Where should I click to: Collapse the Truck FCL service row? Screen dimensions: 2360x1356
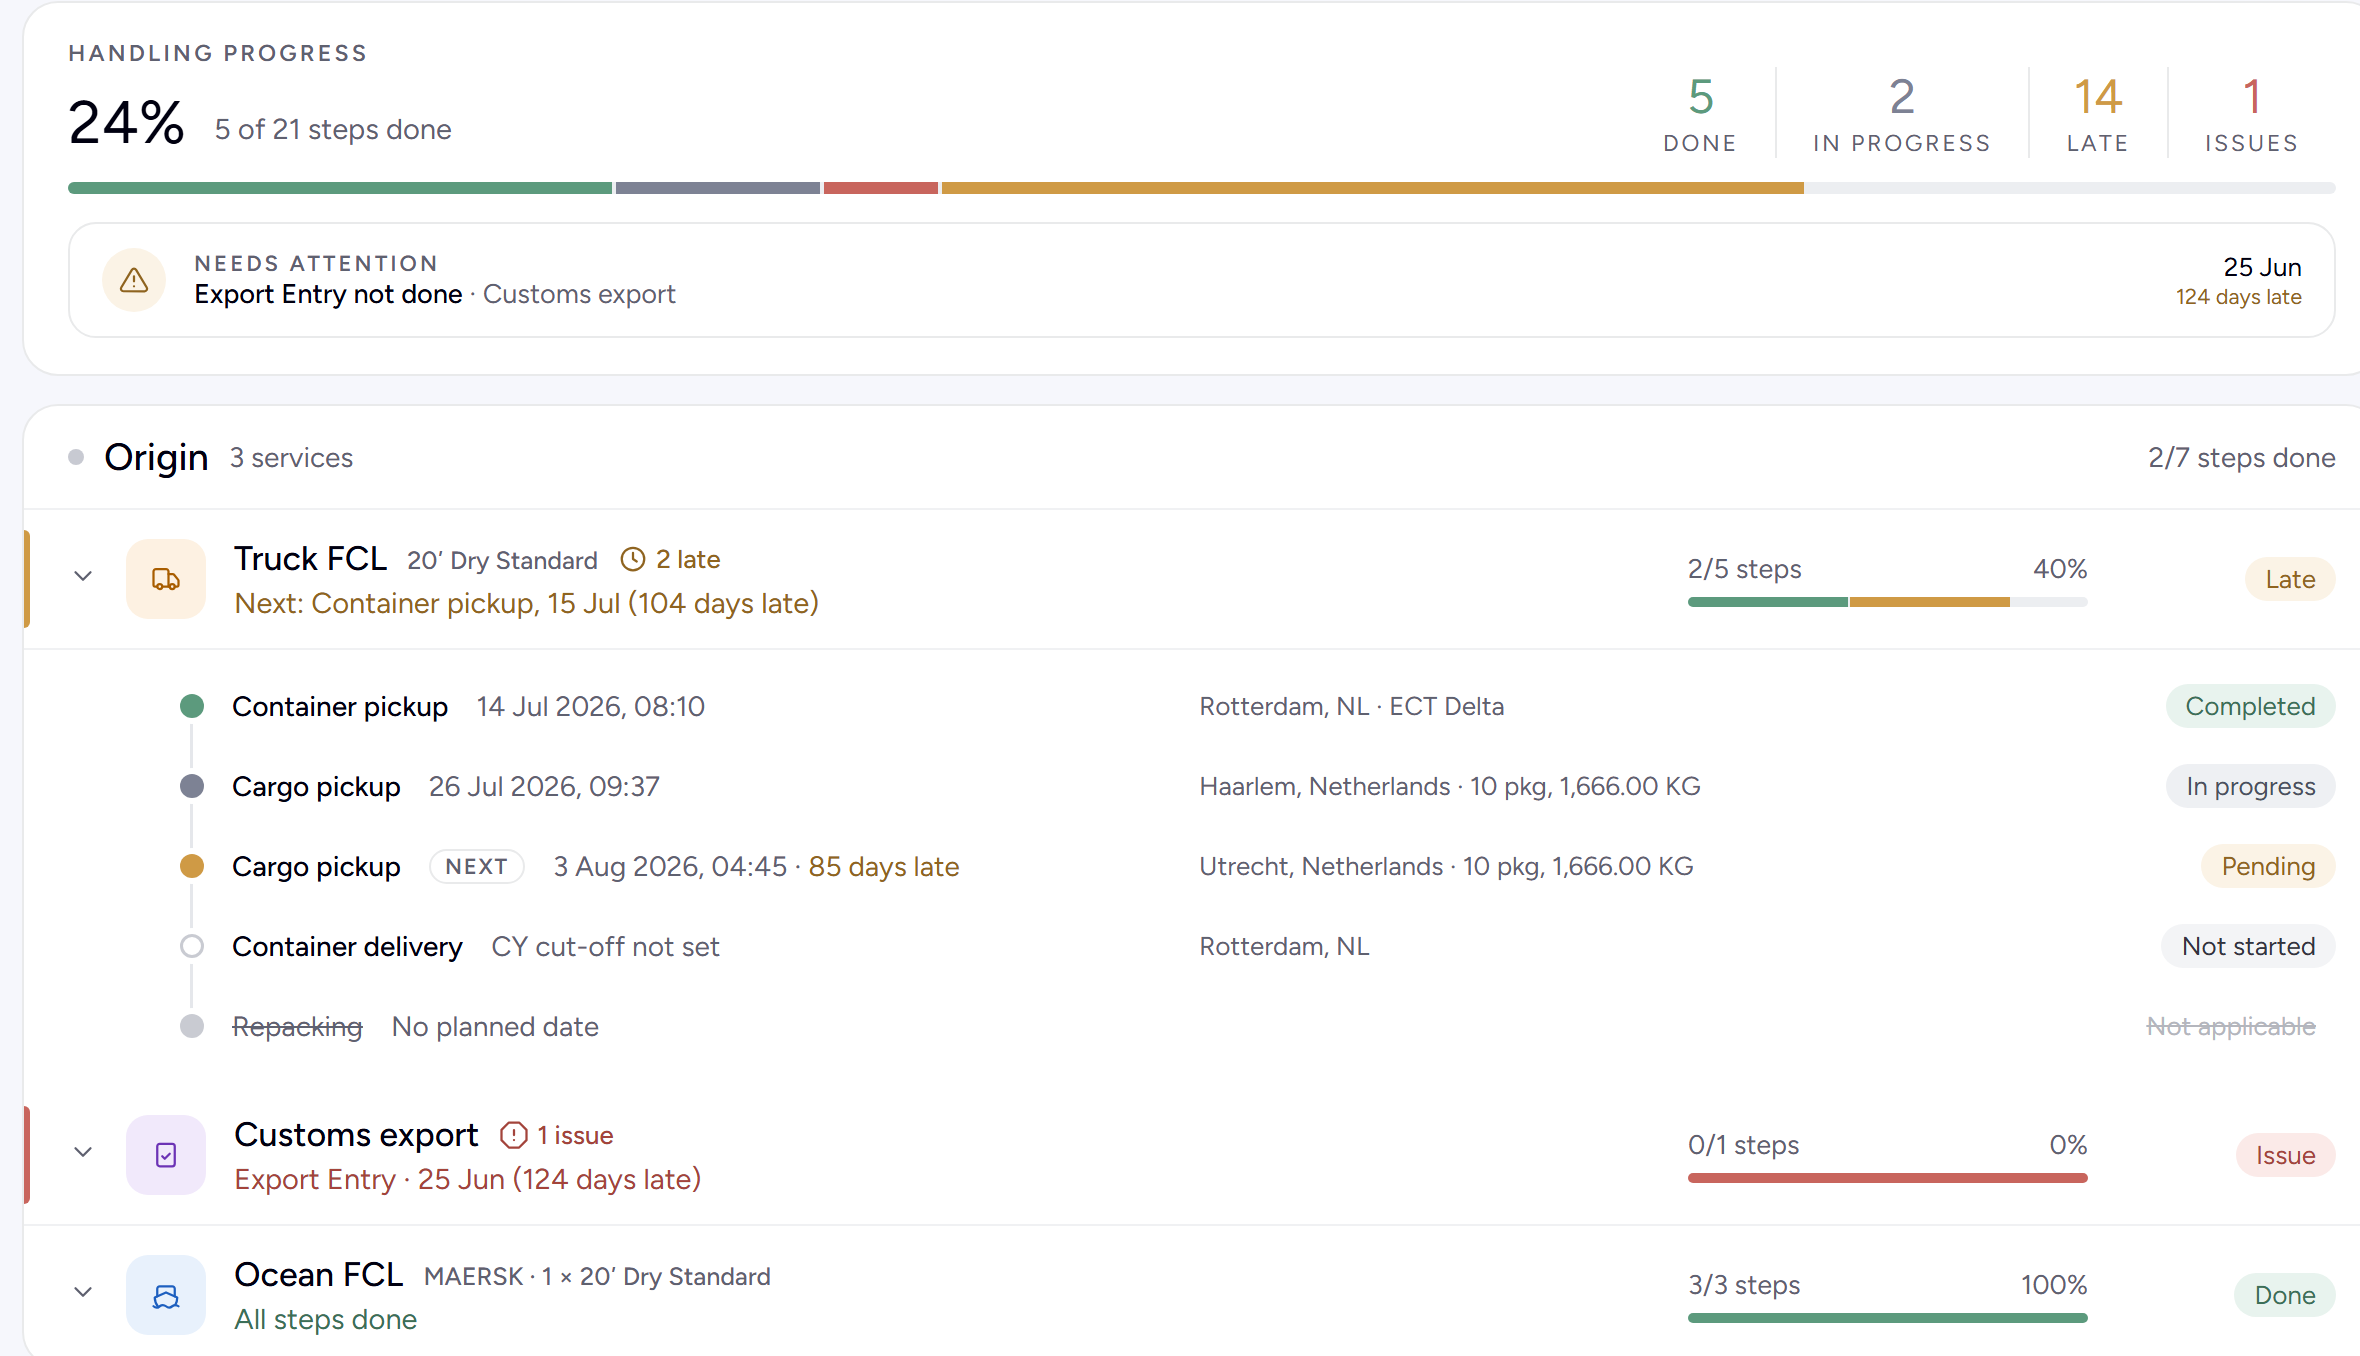tap(83, 576)
